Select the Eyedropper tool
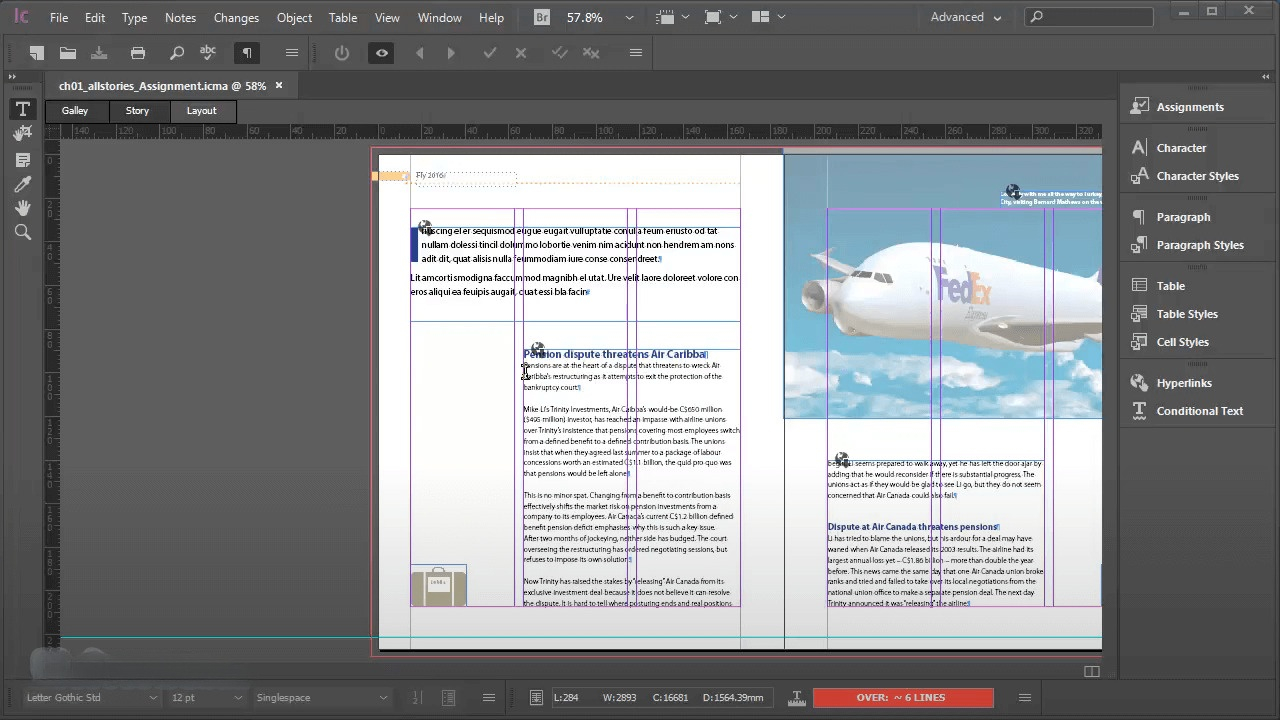The width and height of the screenshot is (1280, 720). (23, 184)
